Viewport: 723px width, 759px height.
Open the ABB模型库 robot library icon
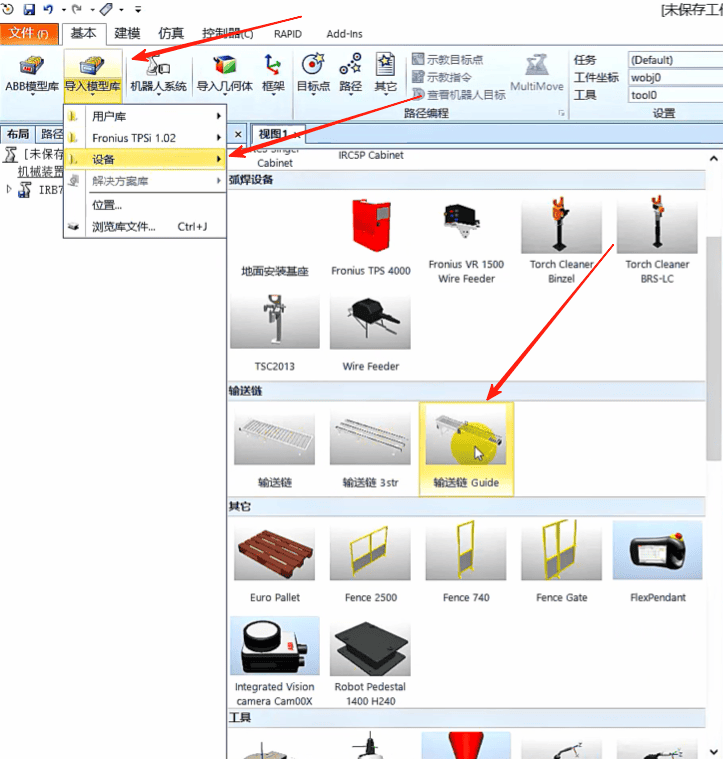coord(32,74)
